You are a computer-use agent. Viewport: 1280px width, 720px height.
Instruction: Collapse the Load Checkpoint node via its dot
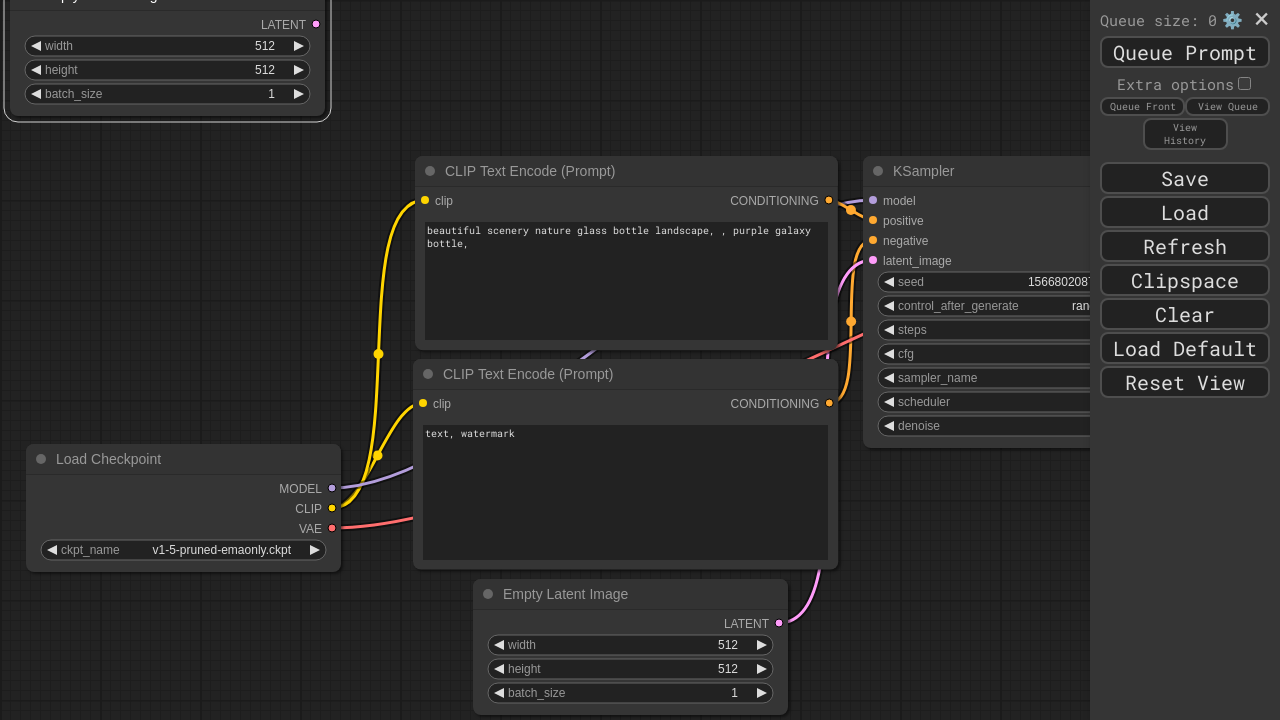click(41, 459)
